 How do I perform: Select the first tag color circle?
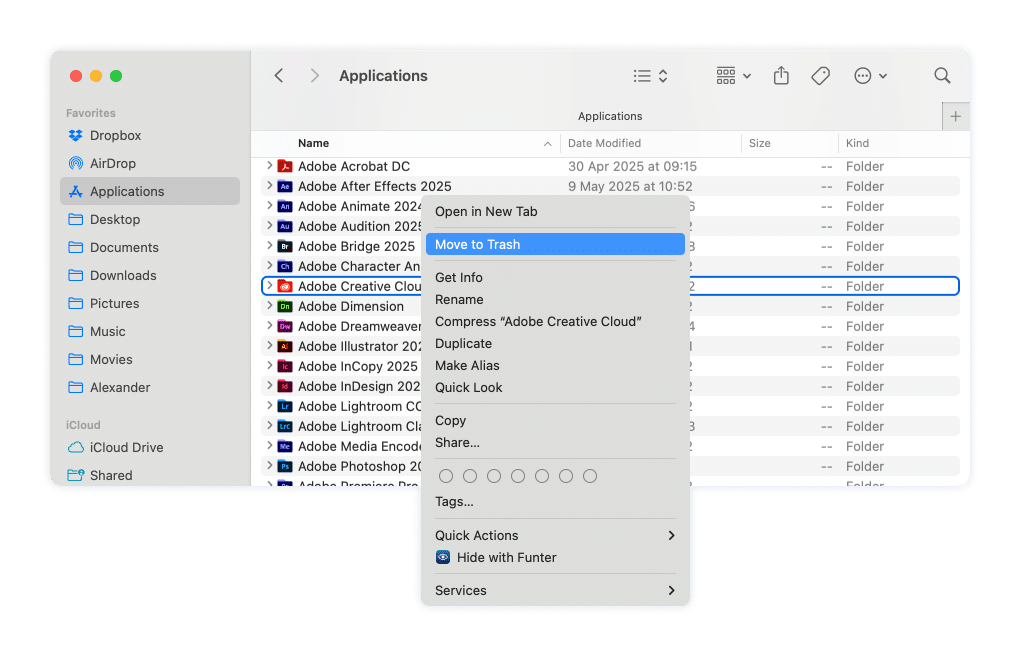(x=446, y=476)
